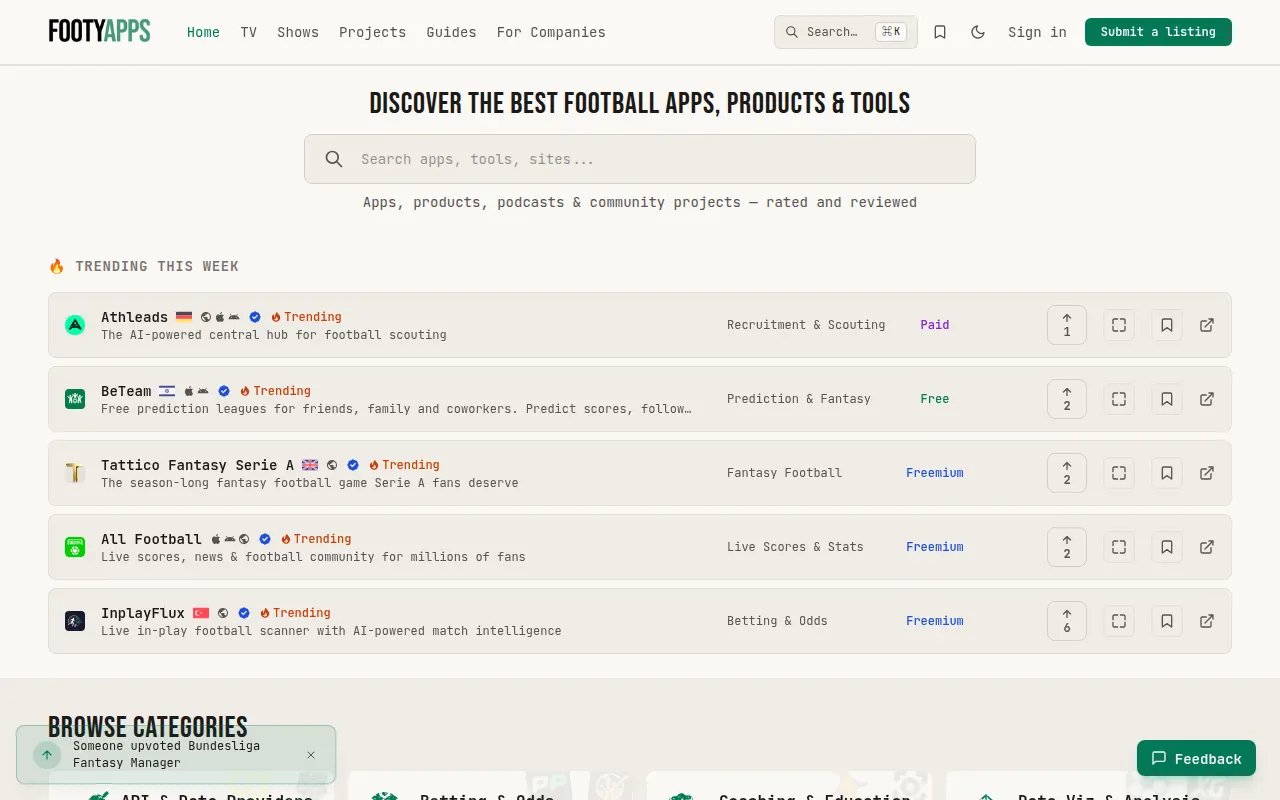Open the header Search box

tap(845, 32)
